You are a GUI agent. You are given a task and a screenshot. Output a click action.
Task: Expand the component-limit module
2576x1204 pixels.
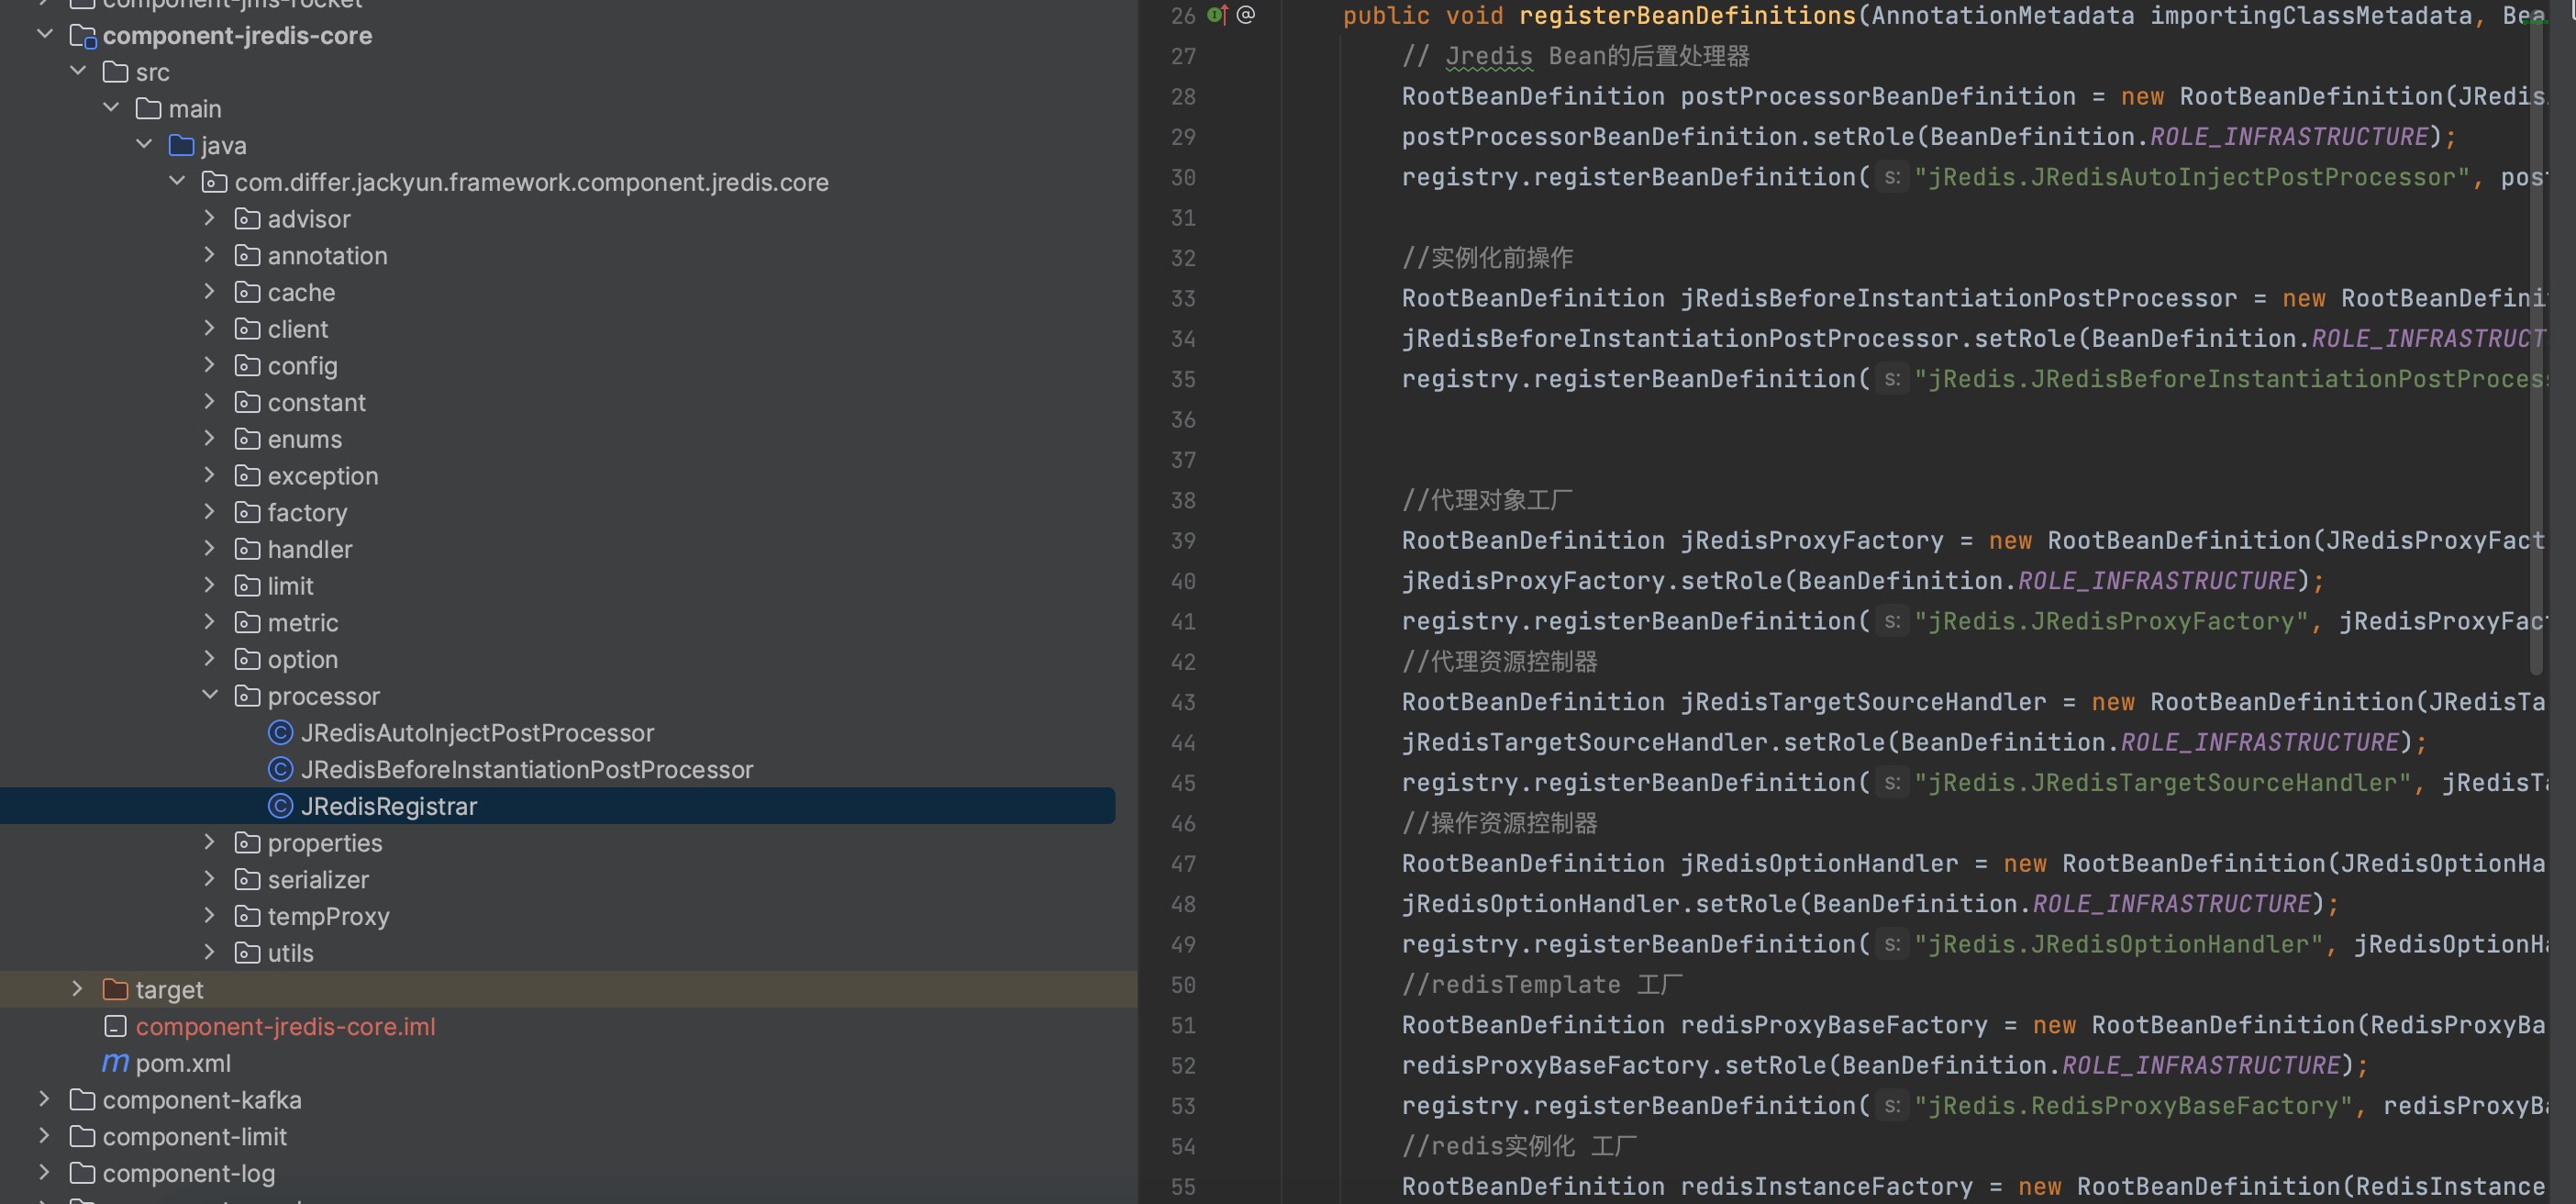point(44,1136)
